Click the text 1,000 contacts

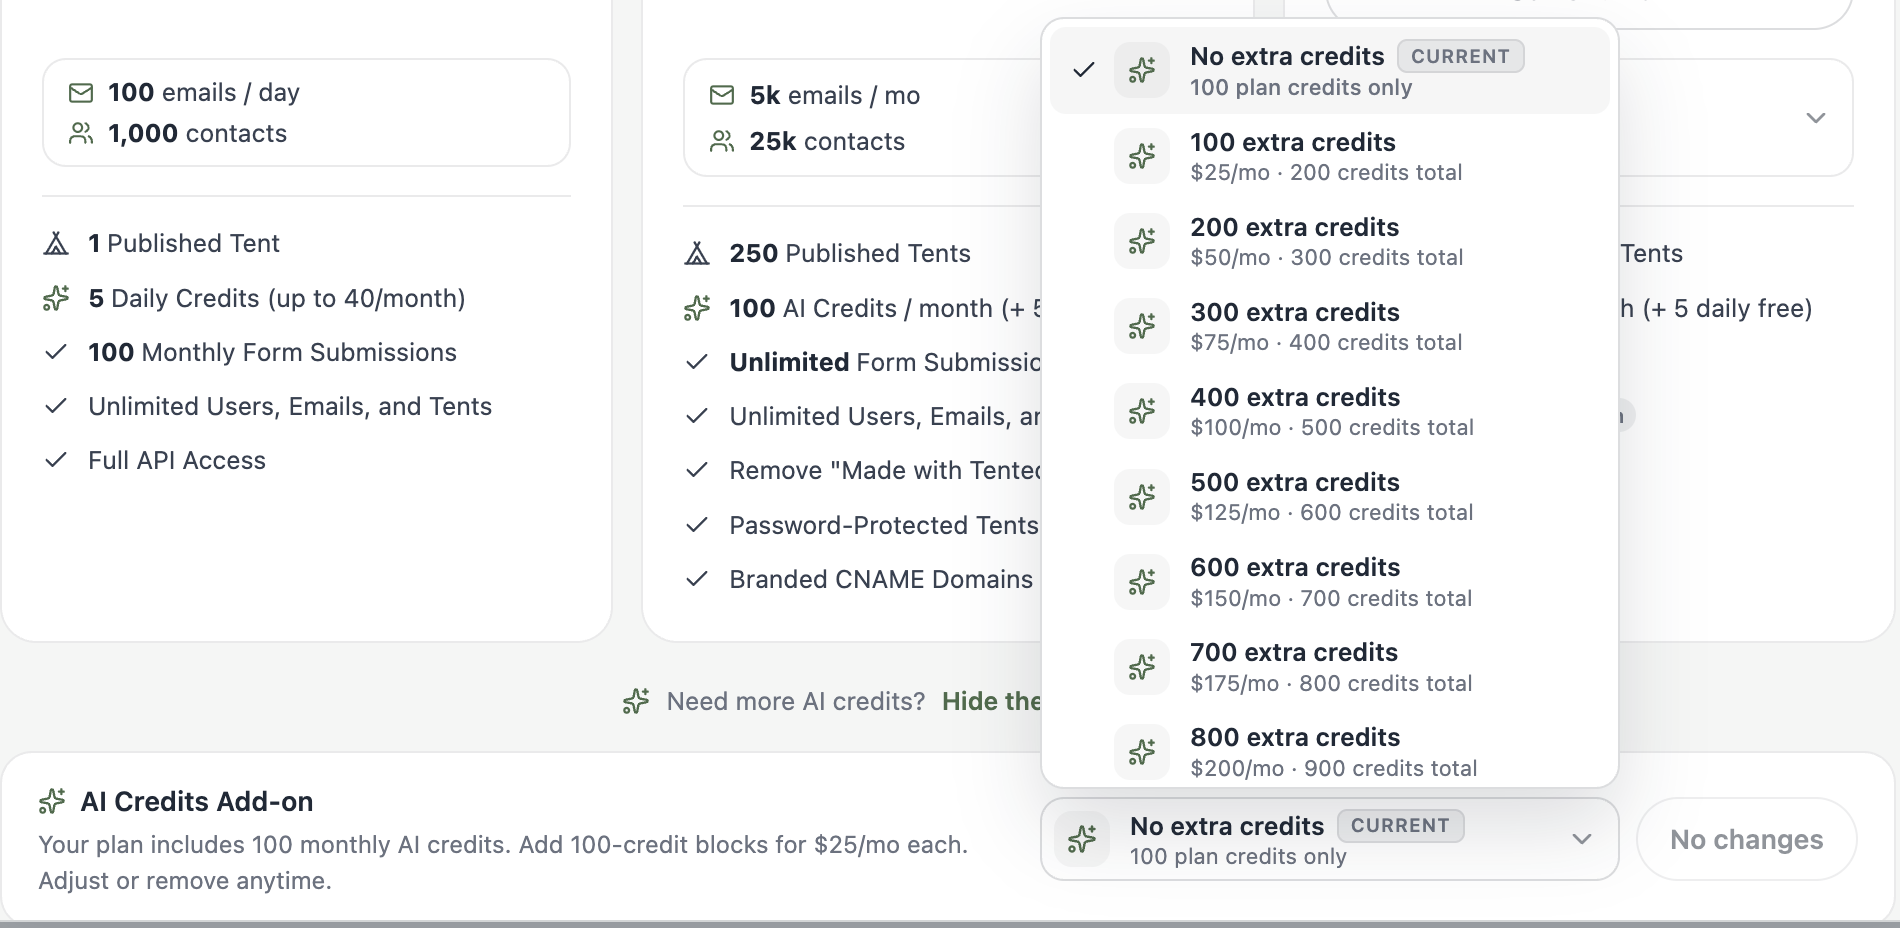tap(197, 133)
